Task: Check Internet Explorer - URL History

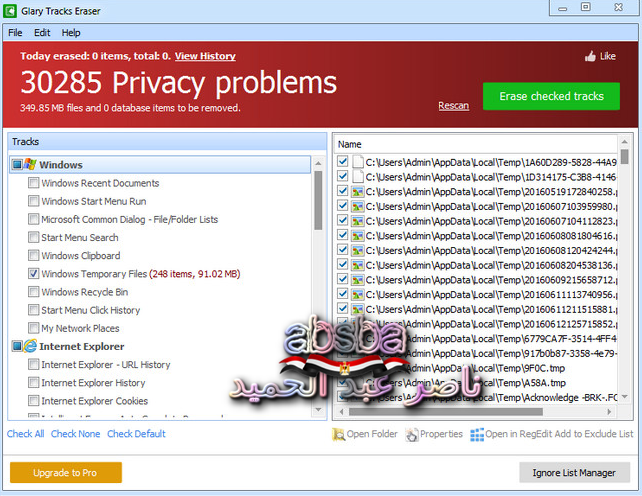Action: coord(34,364)
